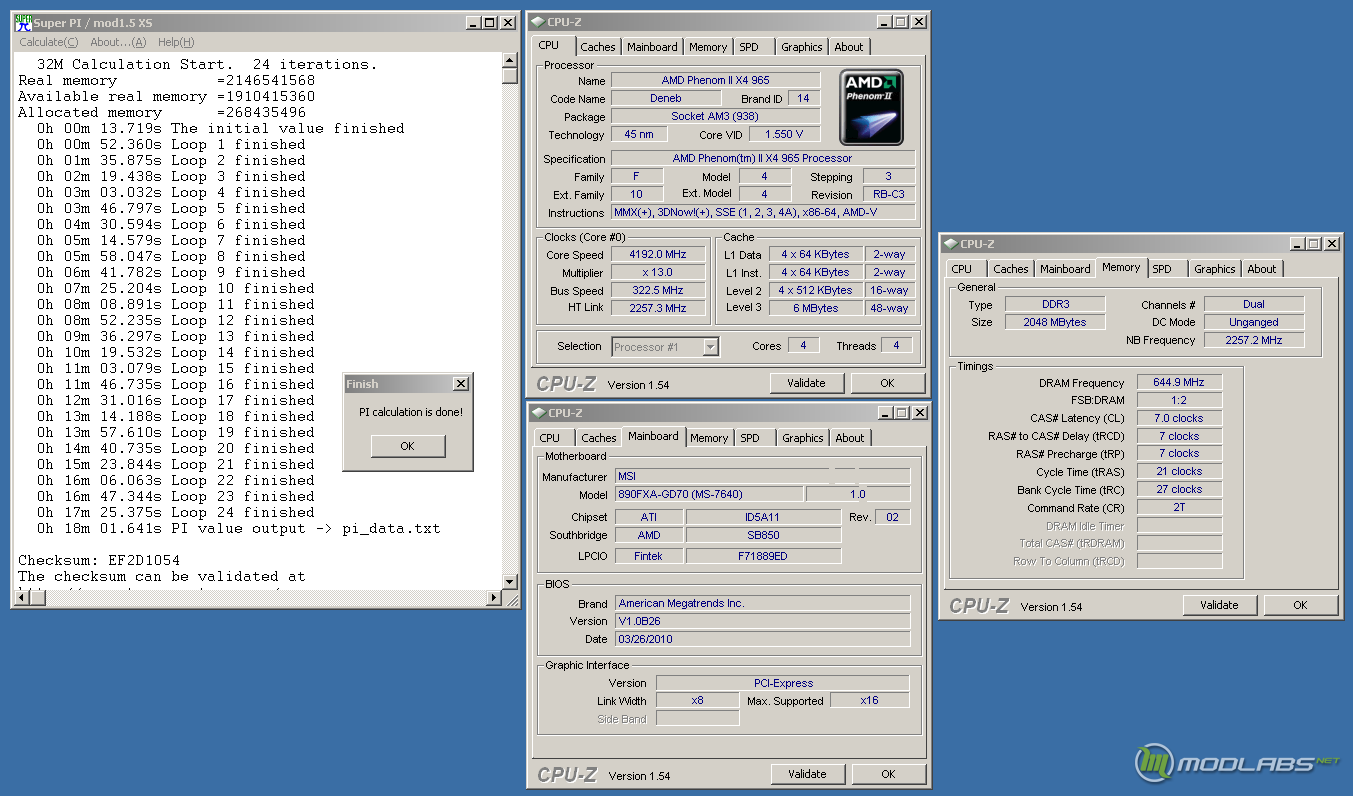Open About tab in CPU window
The width and height of the screenshot is (1353, 796).
(849, 47)
